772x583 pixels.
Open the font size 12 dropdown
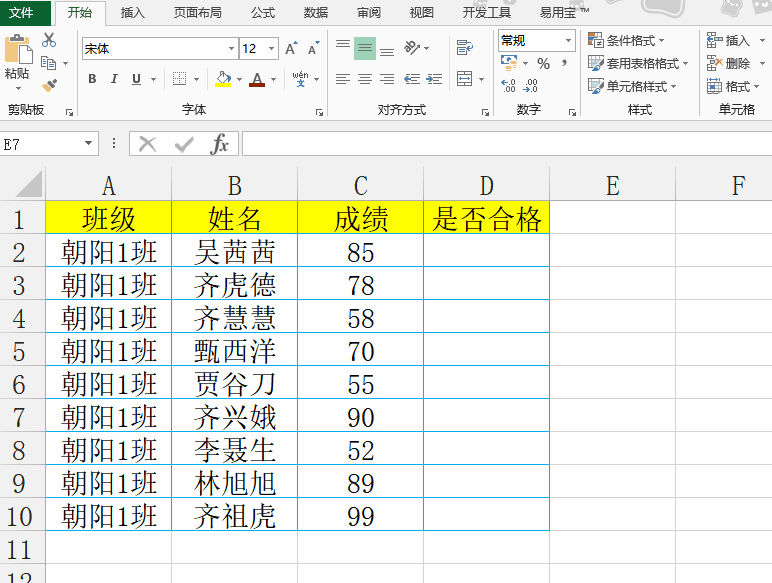[x=271, y=49]
